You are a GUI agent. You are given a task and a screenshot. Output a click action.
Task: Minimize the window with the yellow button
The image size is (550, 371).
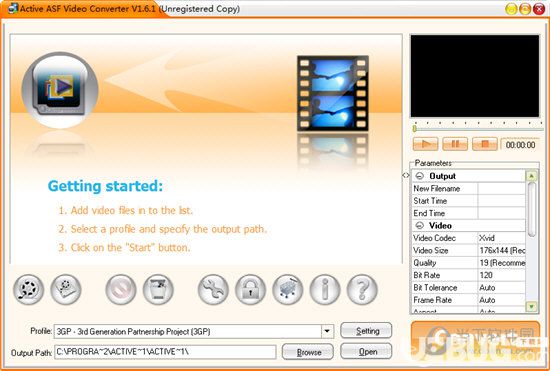511,9
